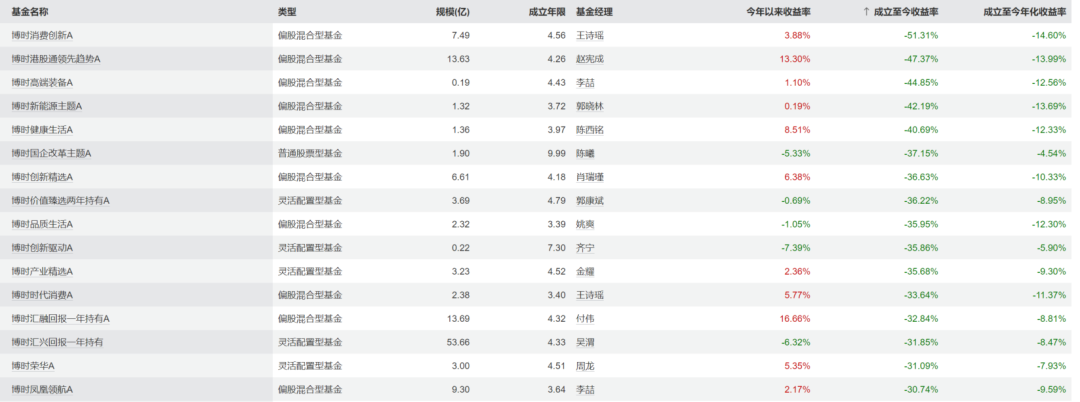1080x402 pixels.
Task: Click the scale value 7.49
Action: (x=461, y=35)
